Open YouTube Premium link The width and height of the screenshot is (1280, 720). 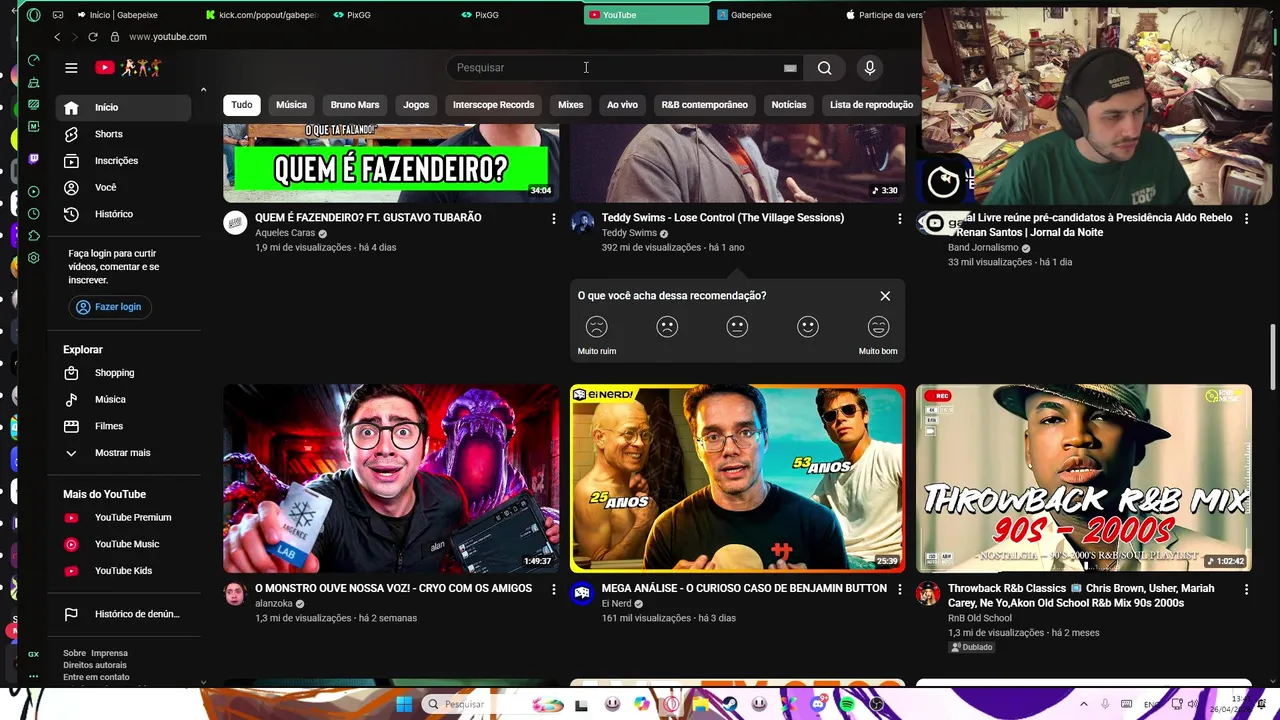coord(123,518)
